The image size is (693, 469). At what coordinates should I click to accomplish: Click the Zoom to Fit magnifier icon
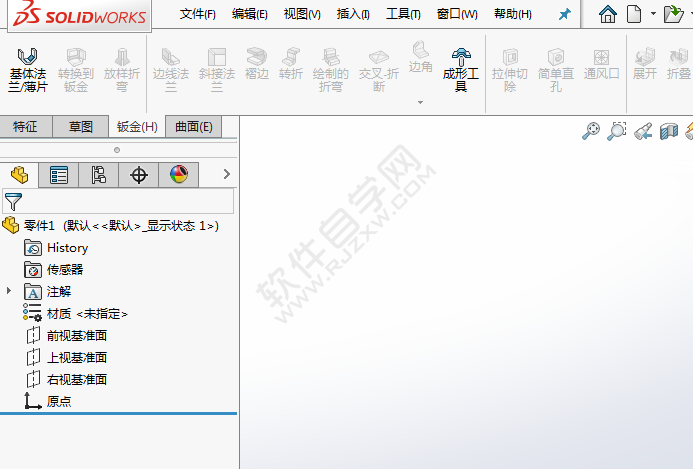pyautogui.click(x=591, y=130)
